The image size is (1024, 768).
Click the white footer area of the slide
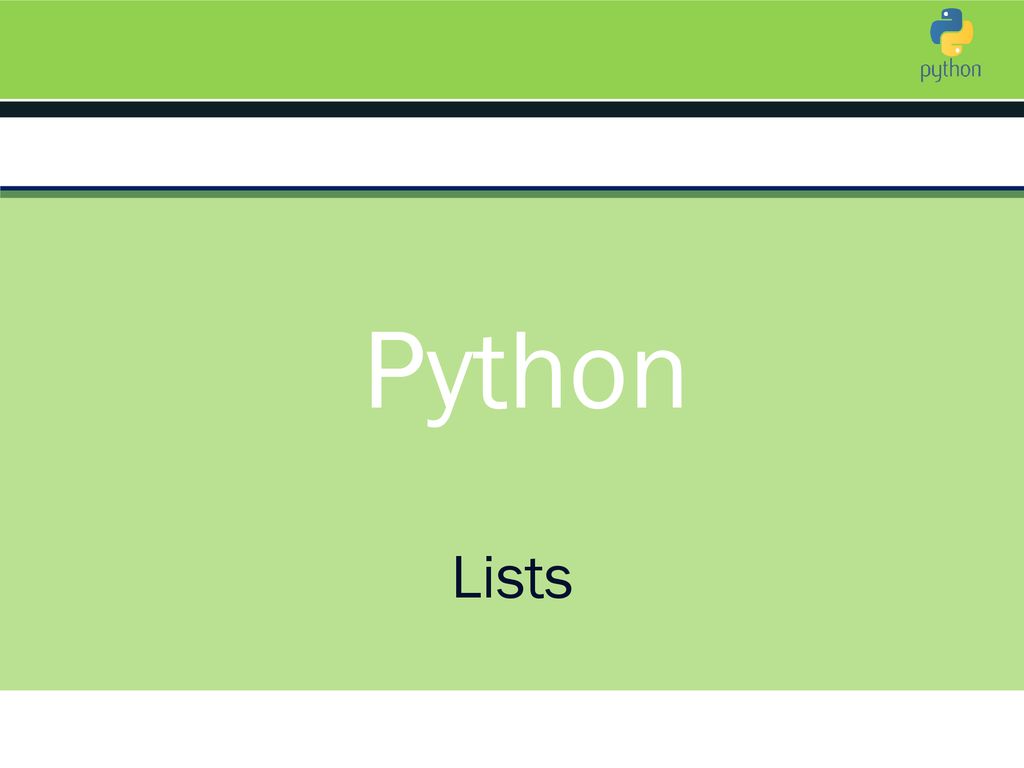(x=512, y=729)
